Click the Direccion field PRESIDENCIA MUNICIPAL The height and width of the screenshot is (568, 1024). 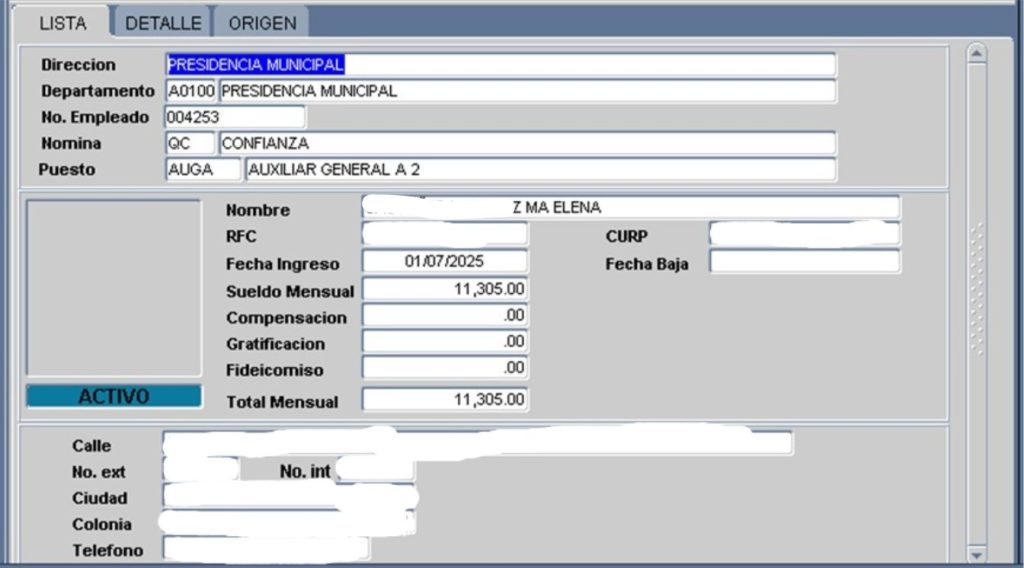500,65
